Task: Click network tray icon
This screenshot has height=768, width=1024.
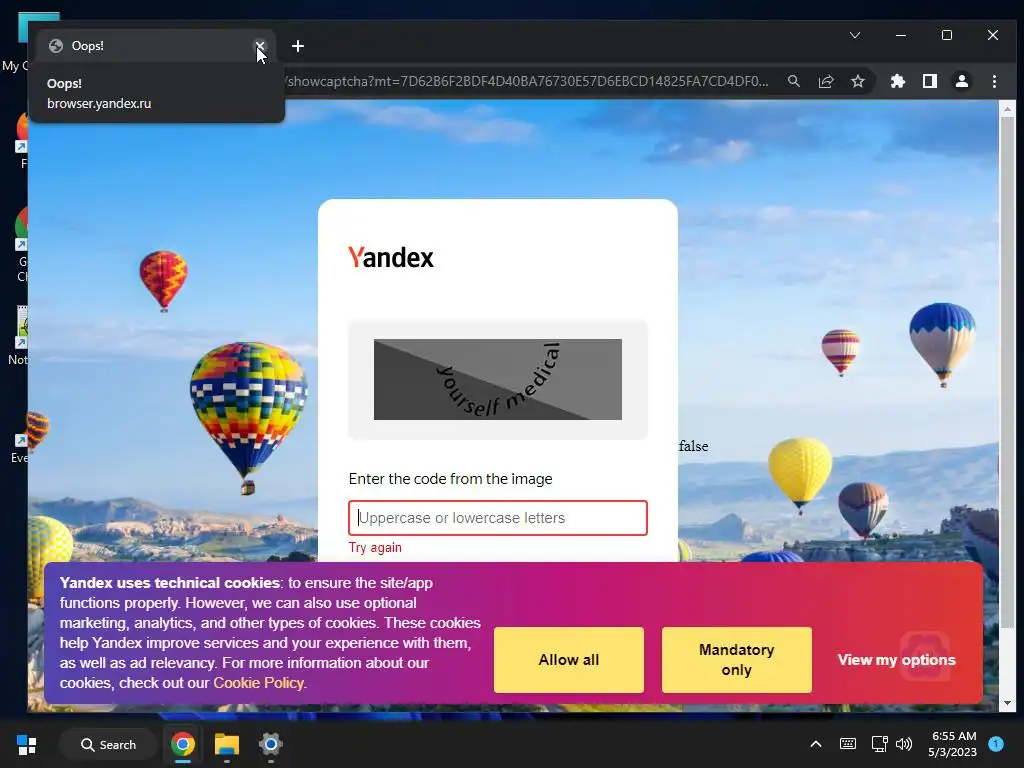Action: (x=879, y=744)
